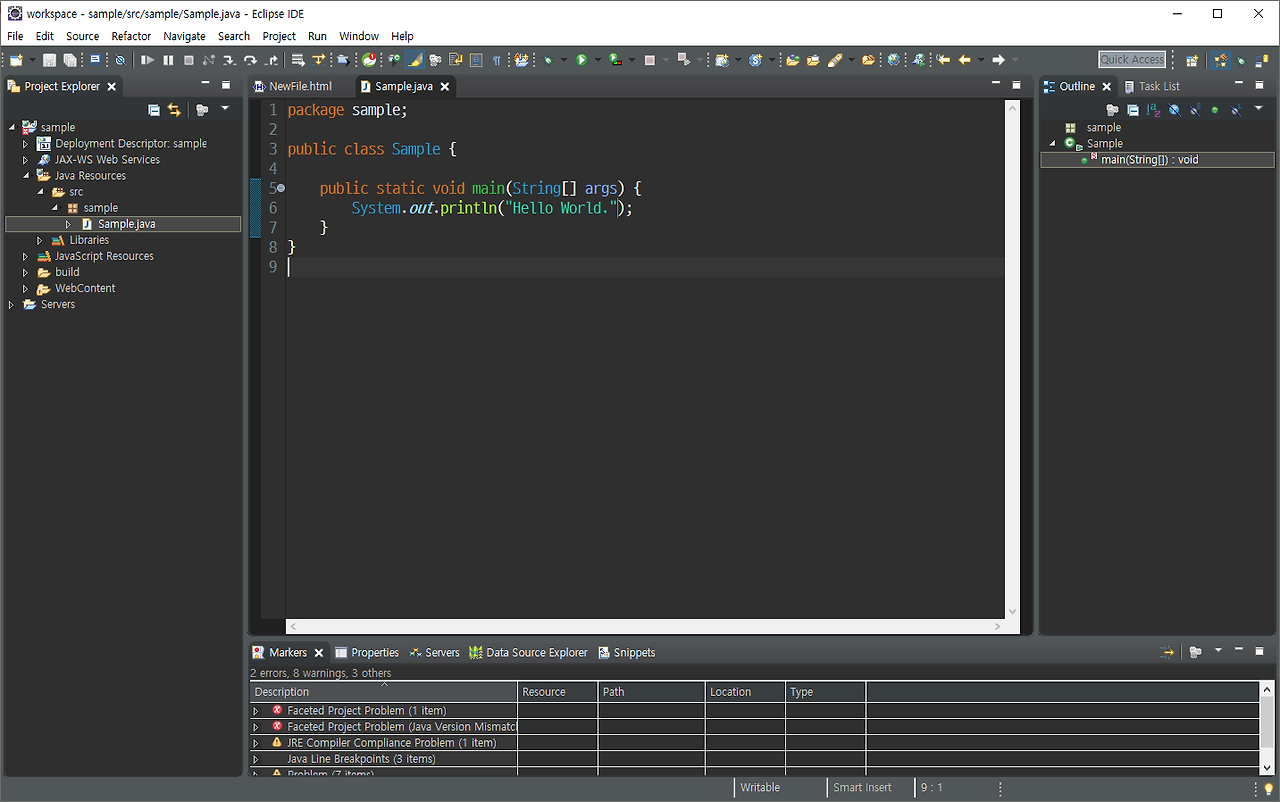Collapse the sample project tree node

(12, 127)
